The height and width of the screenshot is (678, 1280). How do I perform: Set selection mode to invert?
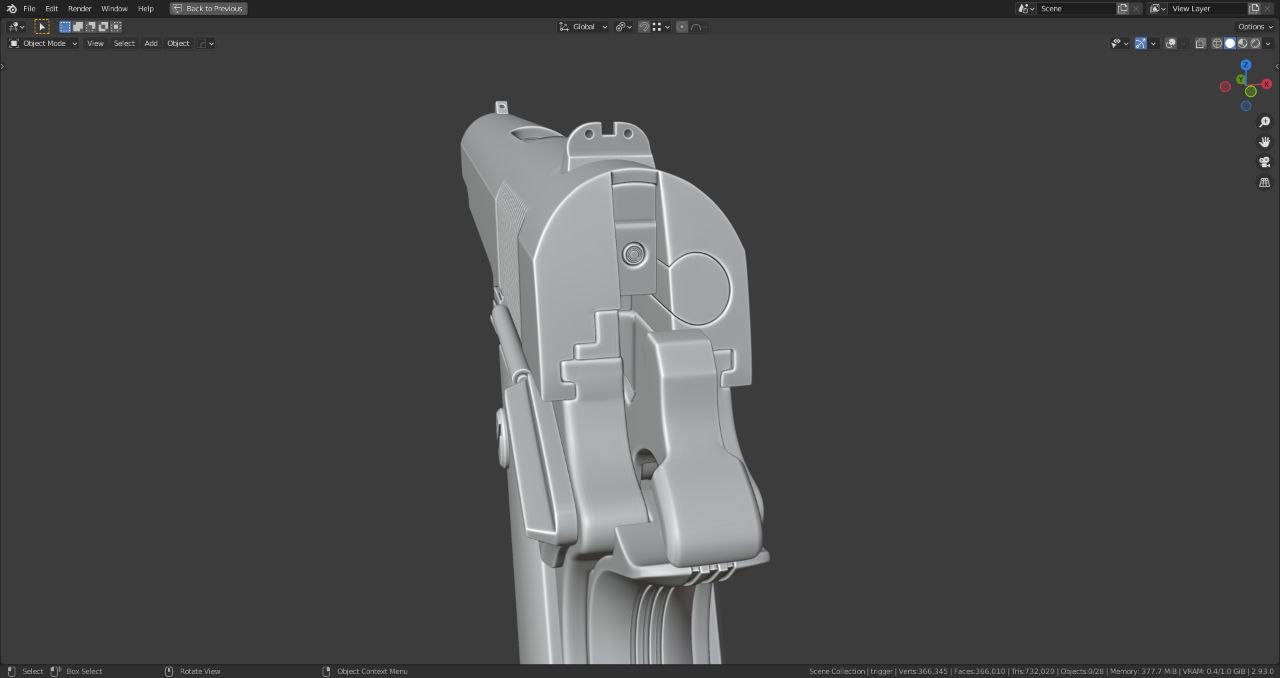pos(103,27)
